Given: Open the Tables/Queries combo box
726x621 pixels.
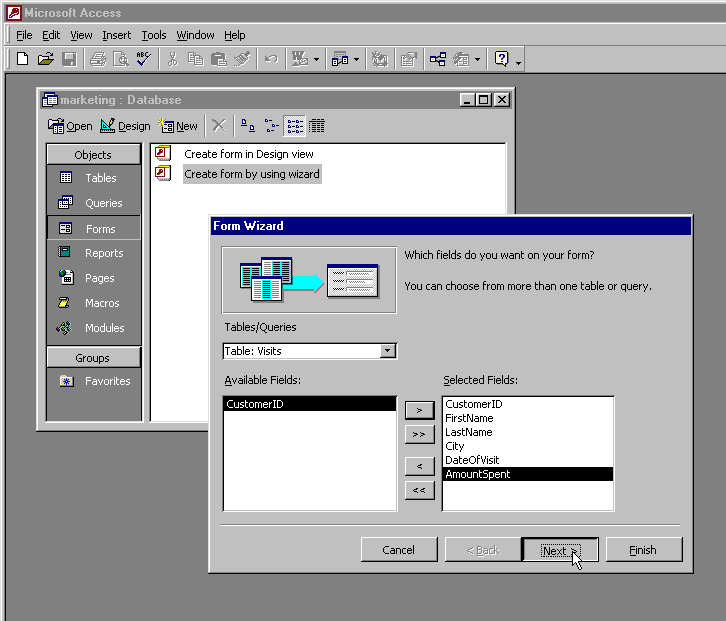Looking at the screenshot, I should (309, 351).
